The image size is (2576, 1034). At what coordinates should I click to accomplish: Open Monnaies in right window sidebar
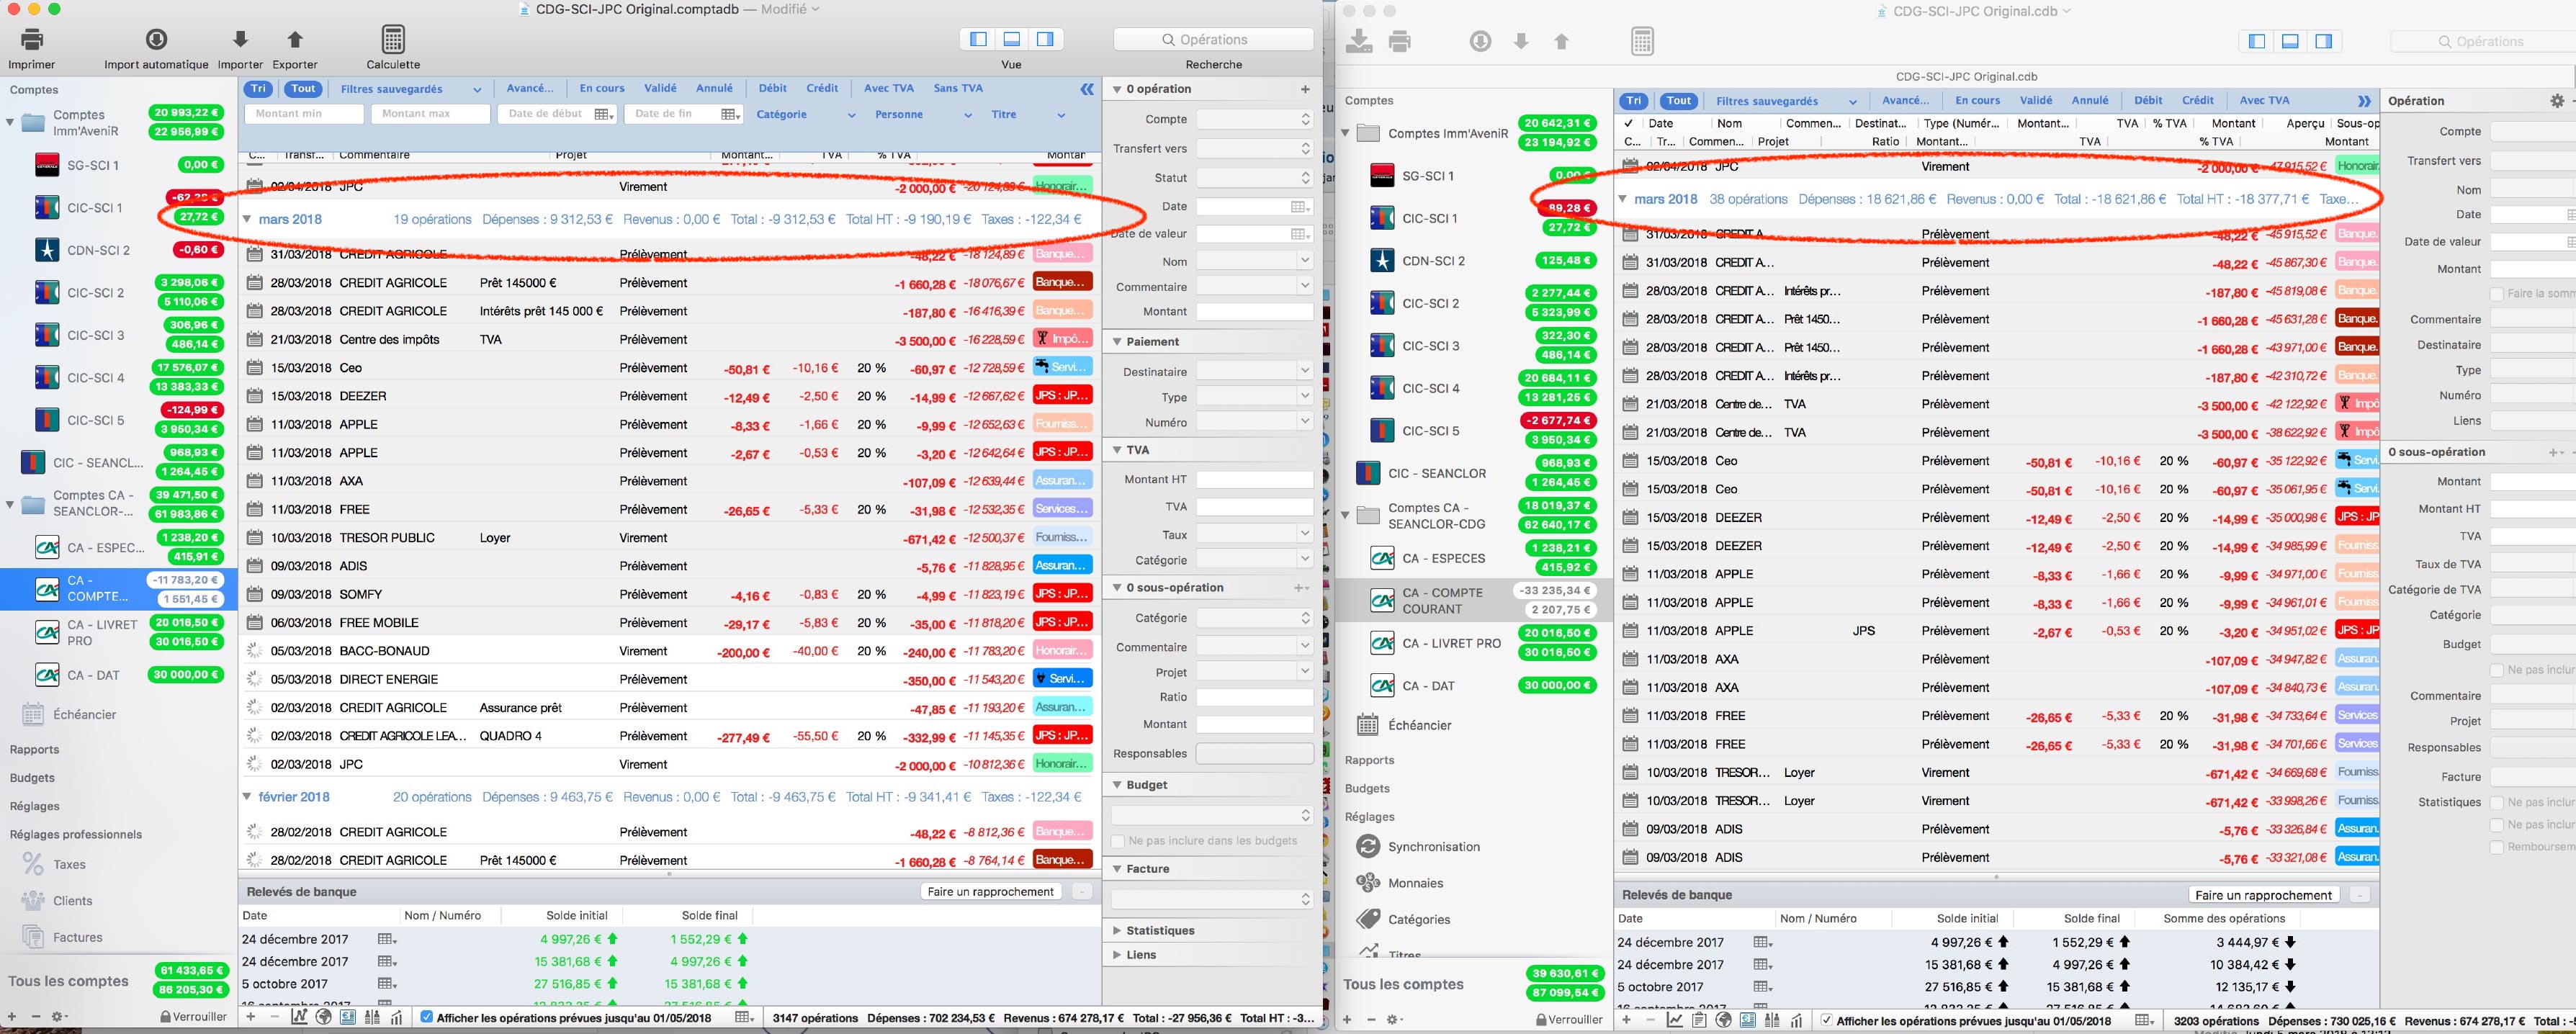(1415, 883)
